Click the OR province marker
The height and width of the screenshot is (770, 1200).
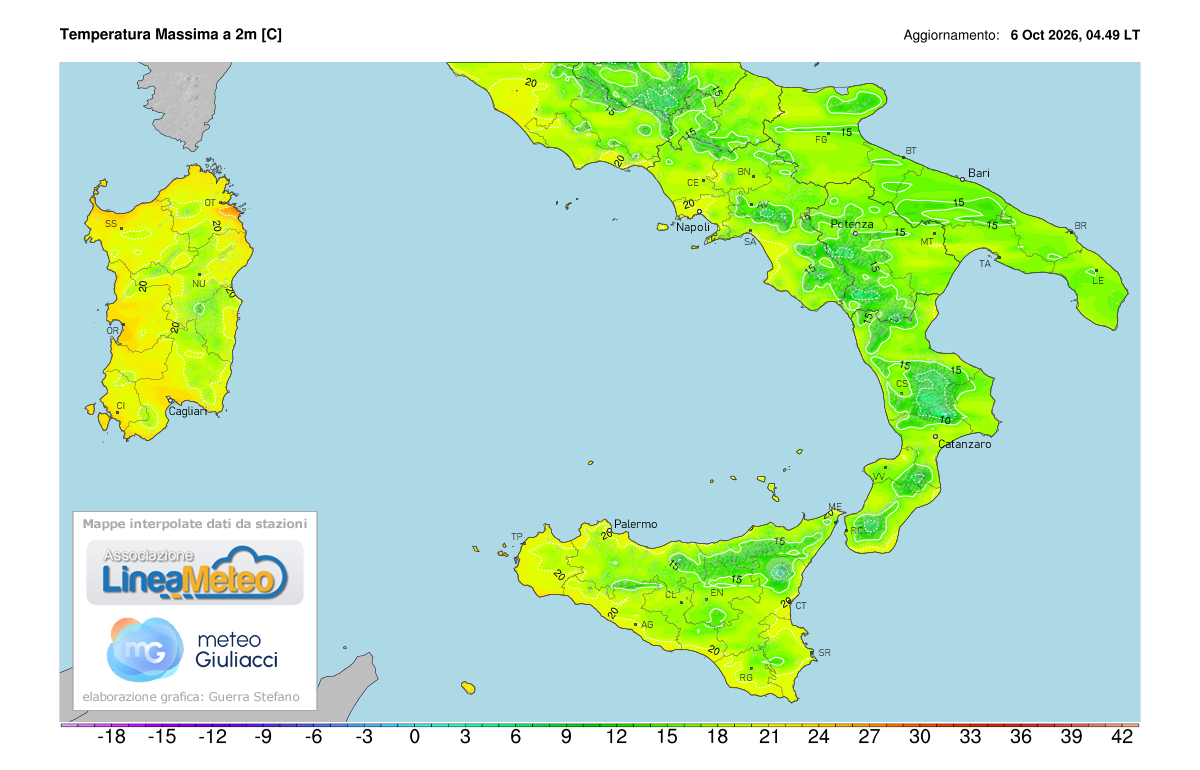coord(113,330)
